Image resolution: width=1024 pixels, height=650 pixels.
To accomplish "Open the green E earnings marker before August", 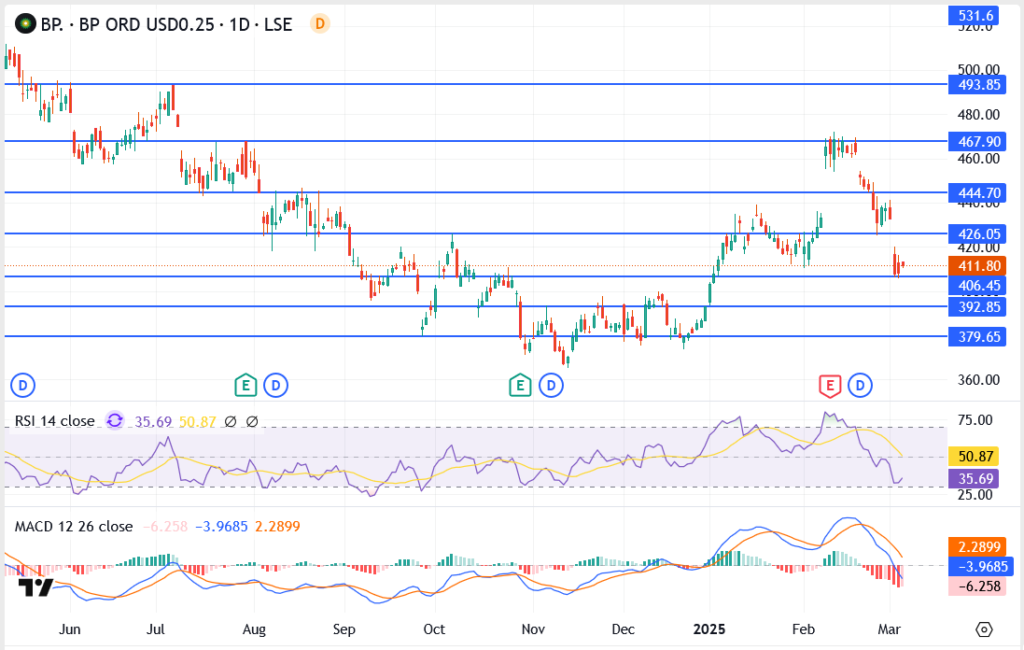I will click(x=244, y=384).
